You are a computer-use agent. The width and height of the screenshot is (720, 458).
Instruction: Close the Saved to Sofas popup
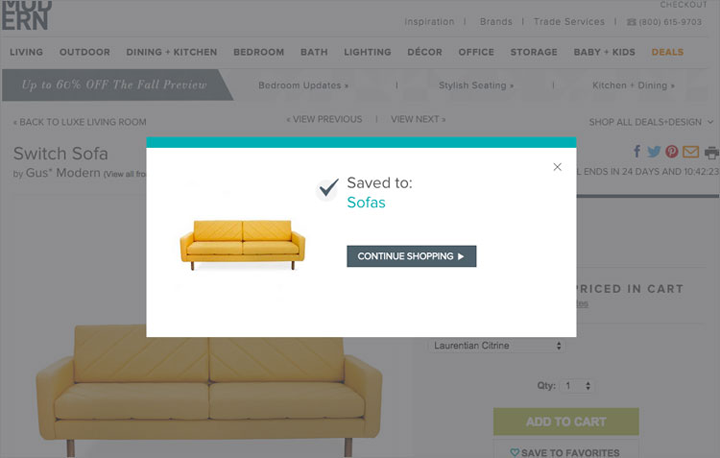(x=557, y=167)
